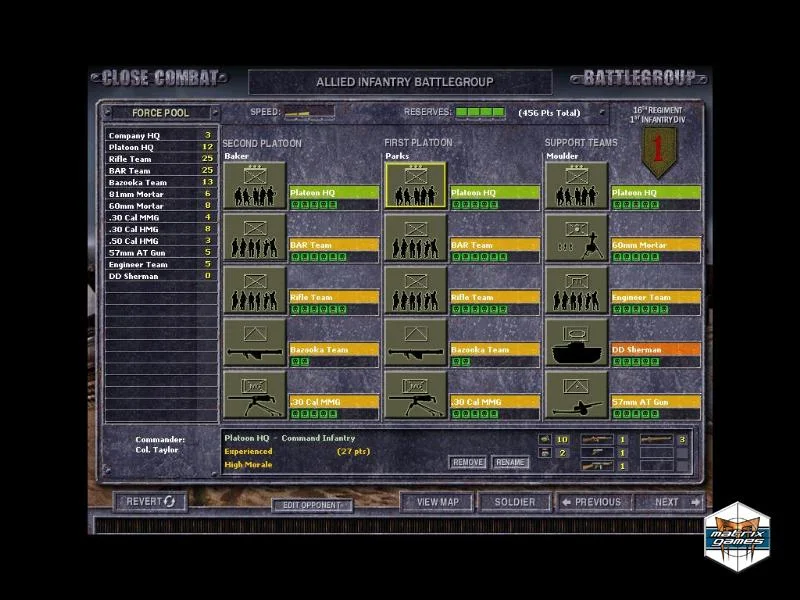Click Baker's Bazooka Team weapon icon
Image resolution: width=800 pixels, height=600 pixels.
pyautogui.click(x=253, y=342)
